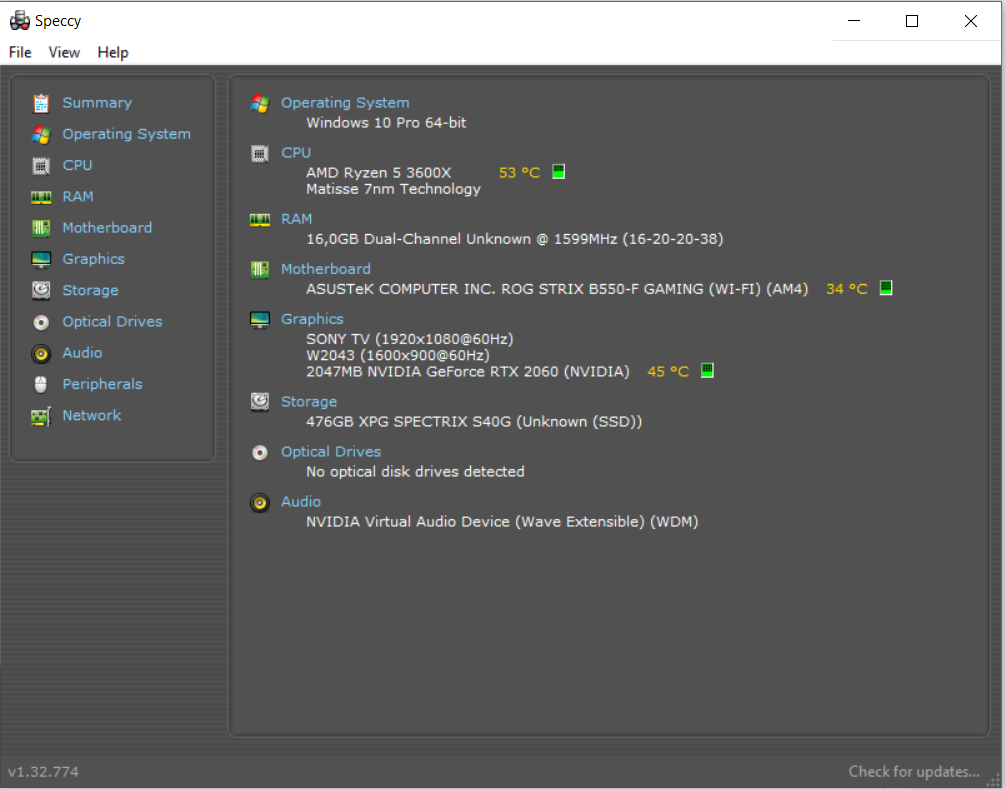Click the Storage heading link in summary
This screenshot has height=789, width=1006.
pyautogui.click(x=309, y=402)
